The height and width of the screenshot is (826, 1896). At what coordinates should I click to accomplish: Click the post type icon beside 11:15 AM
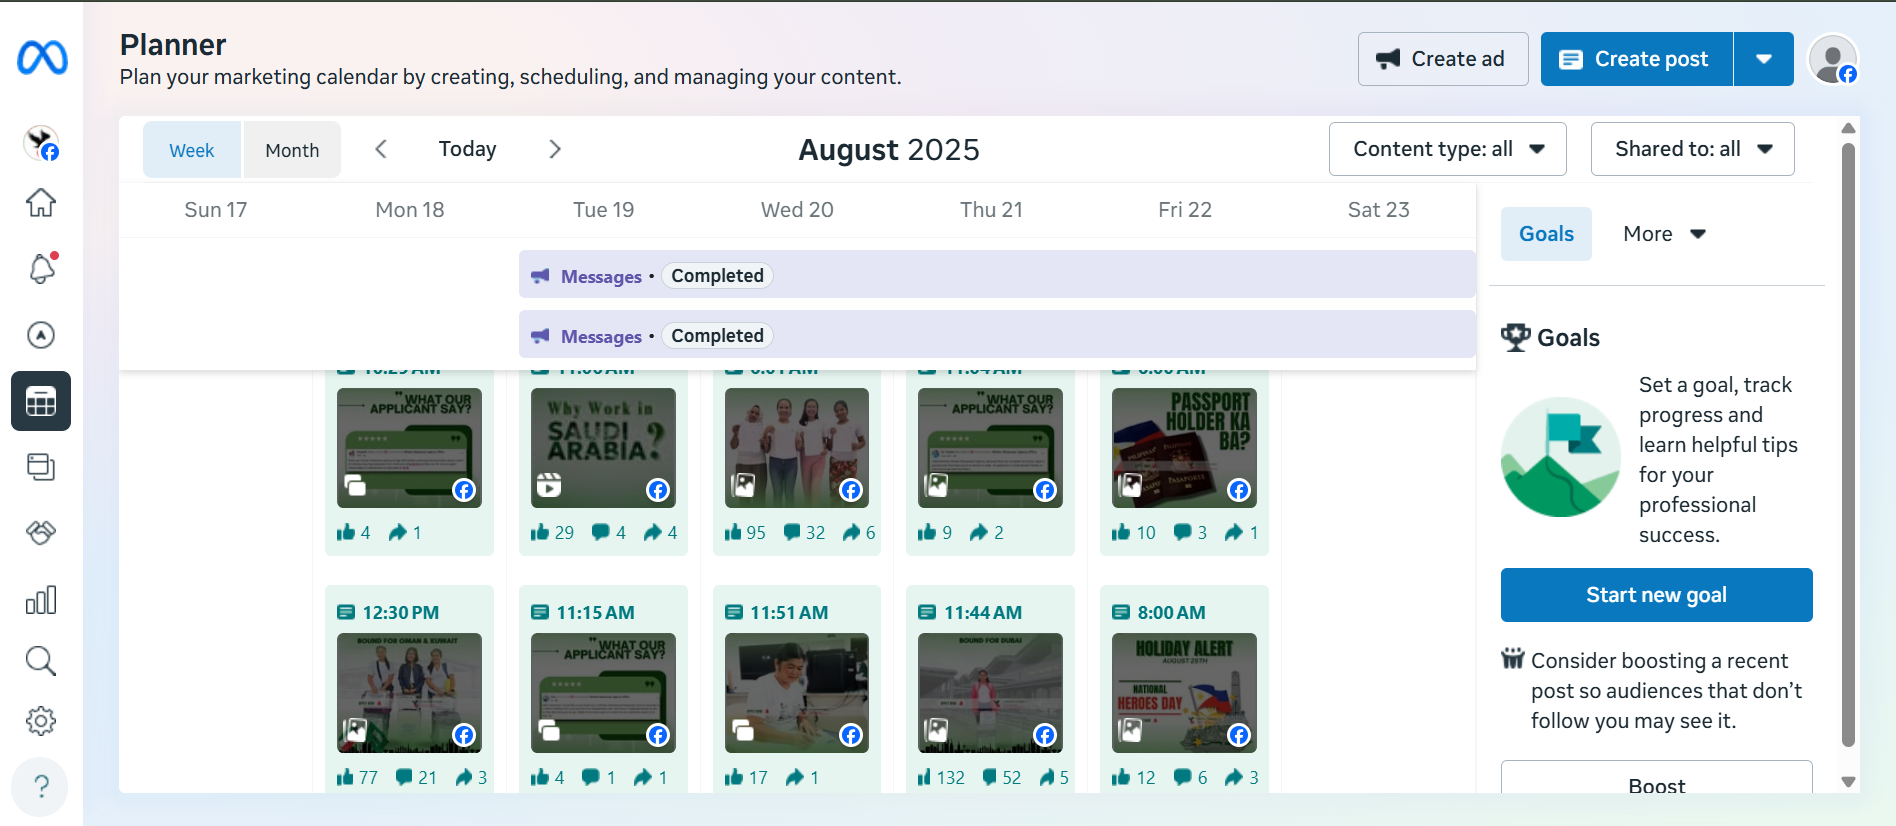[540, 612]
